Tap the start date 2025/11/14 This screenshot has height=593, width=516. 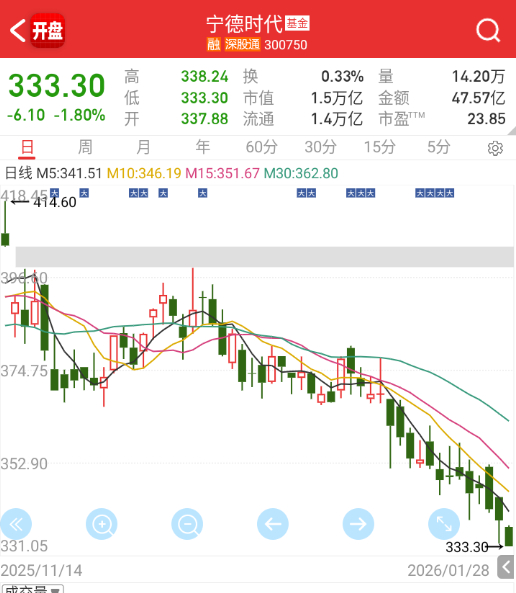pos(41,570)
